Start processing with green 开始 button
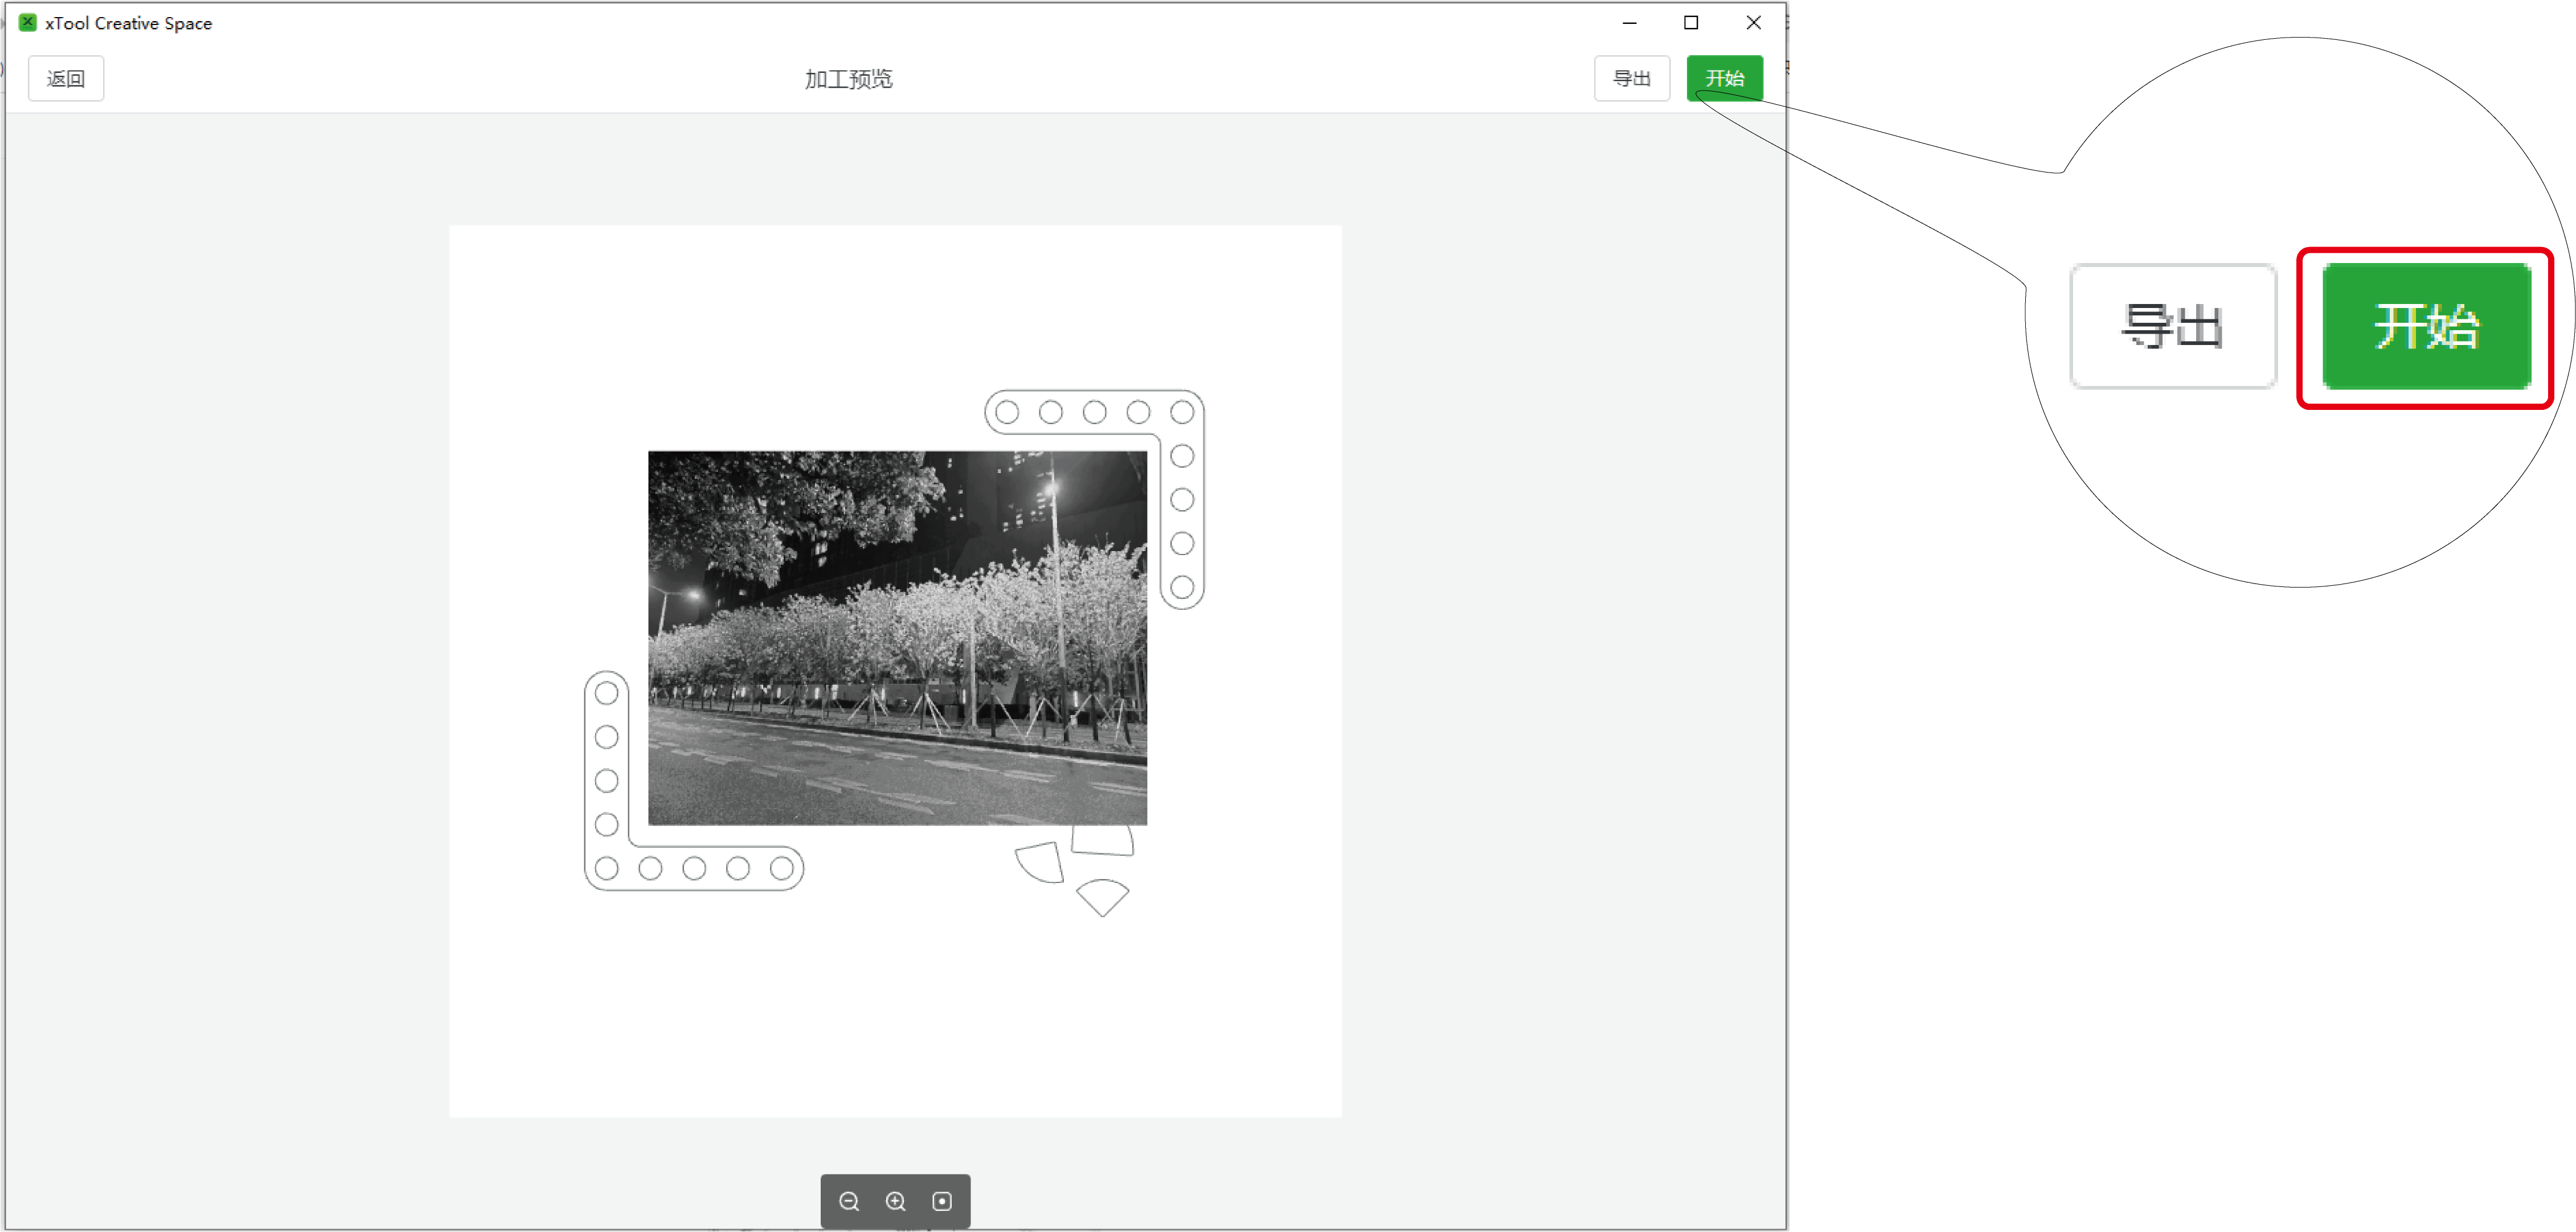2576x1232 pixels. pyautogui.click(x=1724, y=78)
